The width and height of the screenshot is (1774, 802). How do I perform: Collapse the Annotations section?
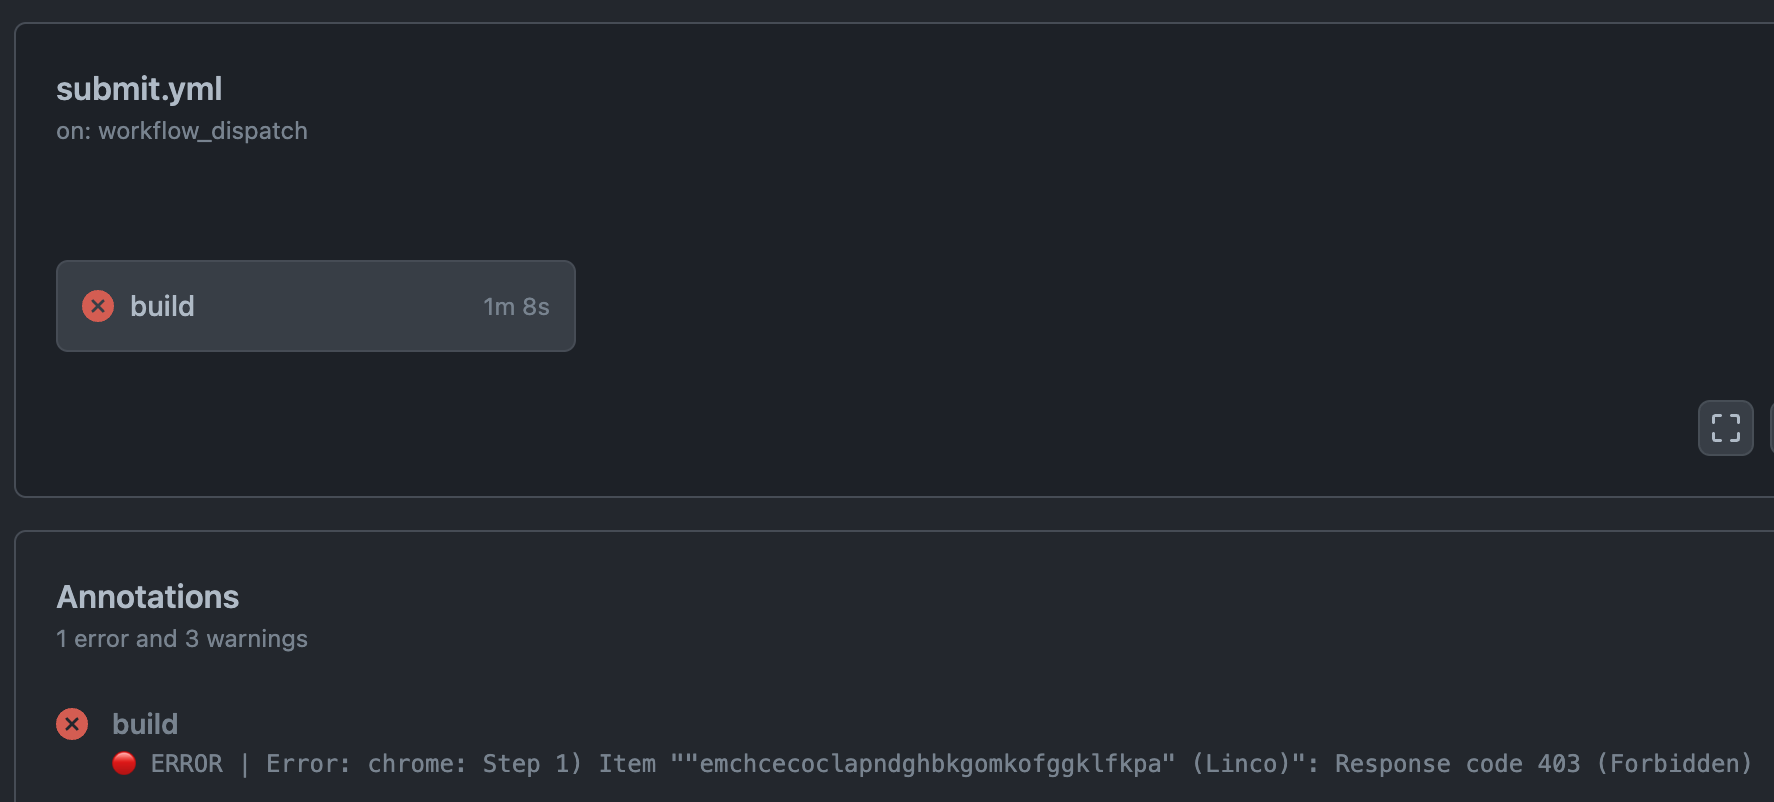point(147,597)
